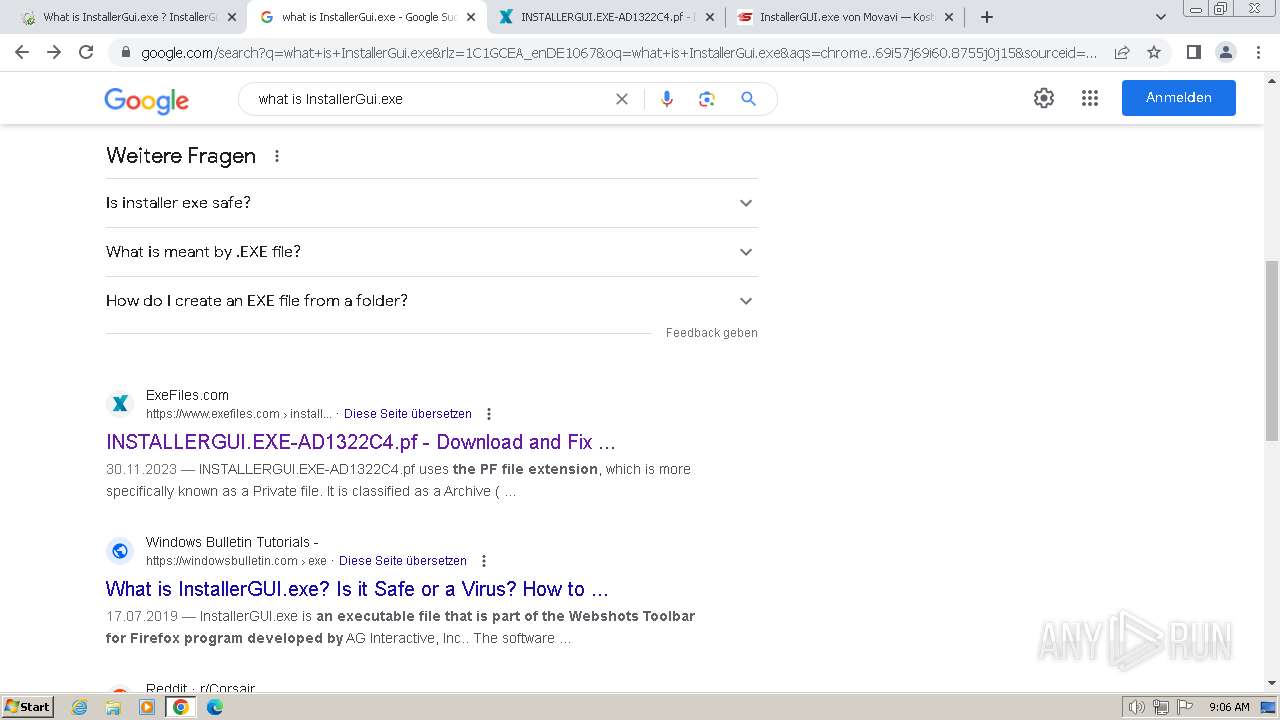Translate the ExeFiles.com page via Diese Seite übersetzen
Image resolution: width=1280 pixels, height=720 pixels.
(408, 414)
